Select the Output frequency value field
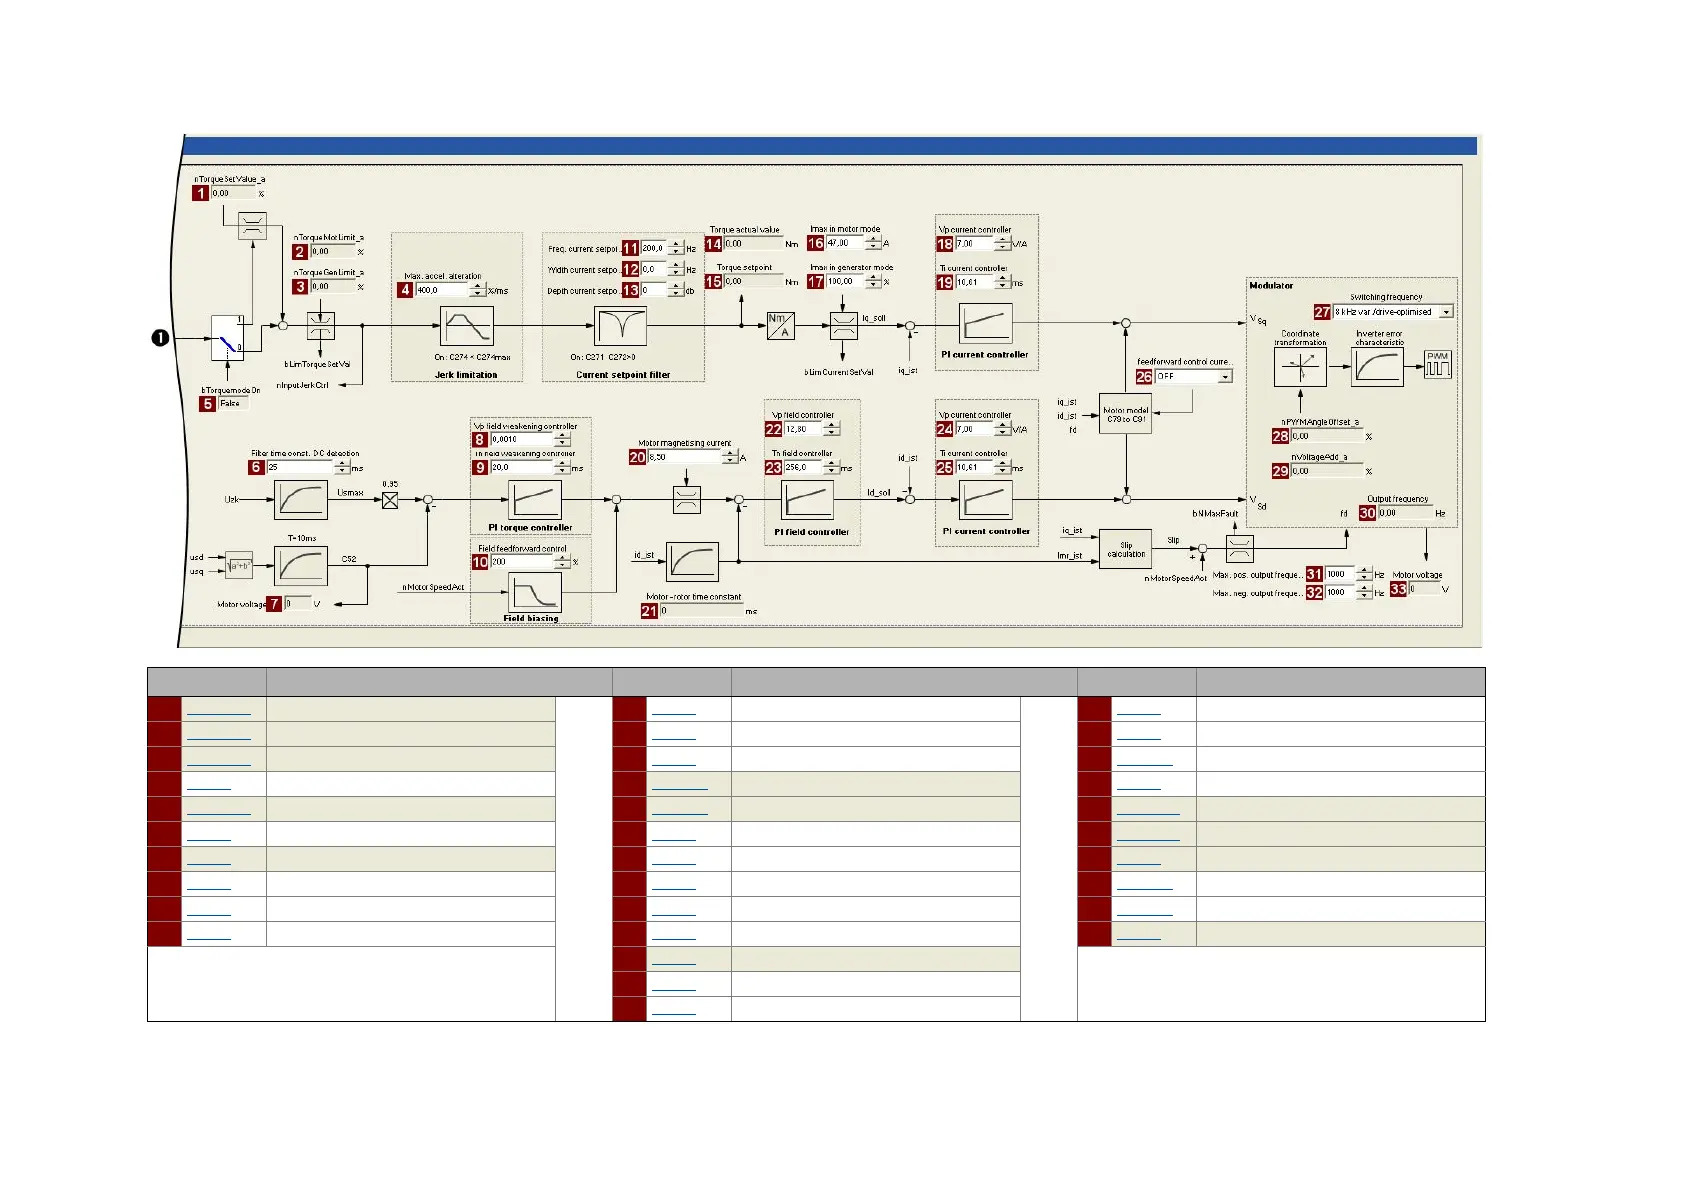This screenshot has height=1190, width=1684. (x=1405, y=513)
